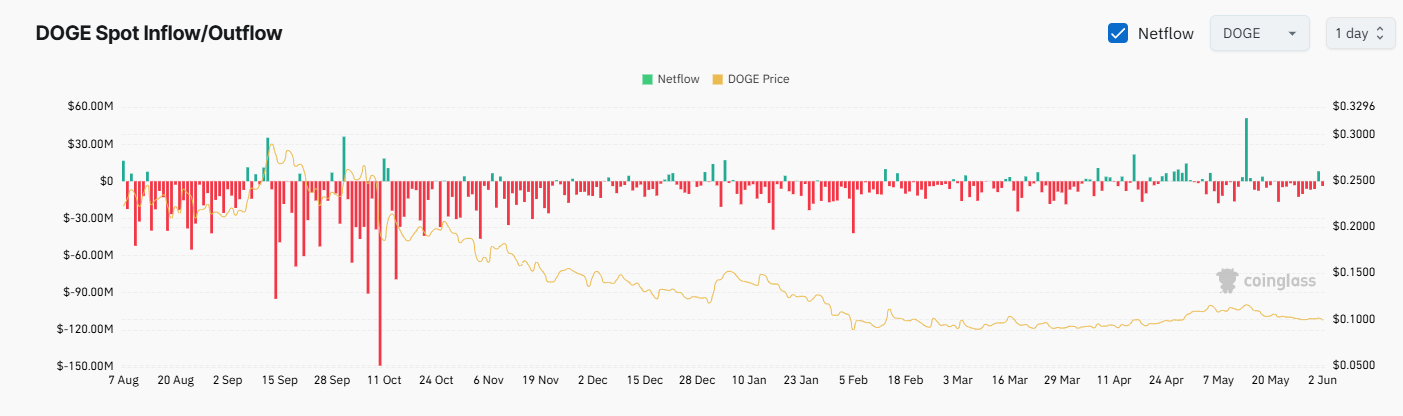
Task: Open the DOGE coin dropdown
Action: [x=1259, y=33]
